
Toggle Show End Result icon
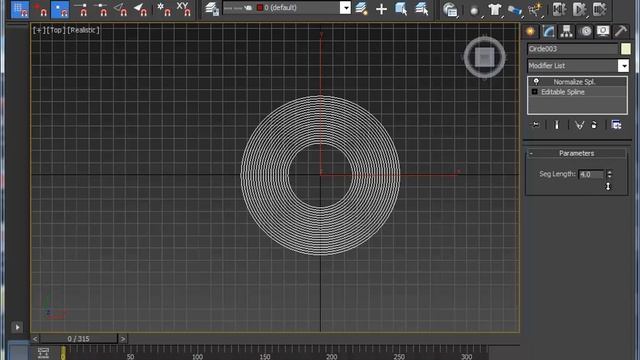click(557, 125)
